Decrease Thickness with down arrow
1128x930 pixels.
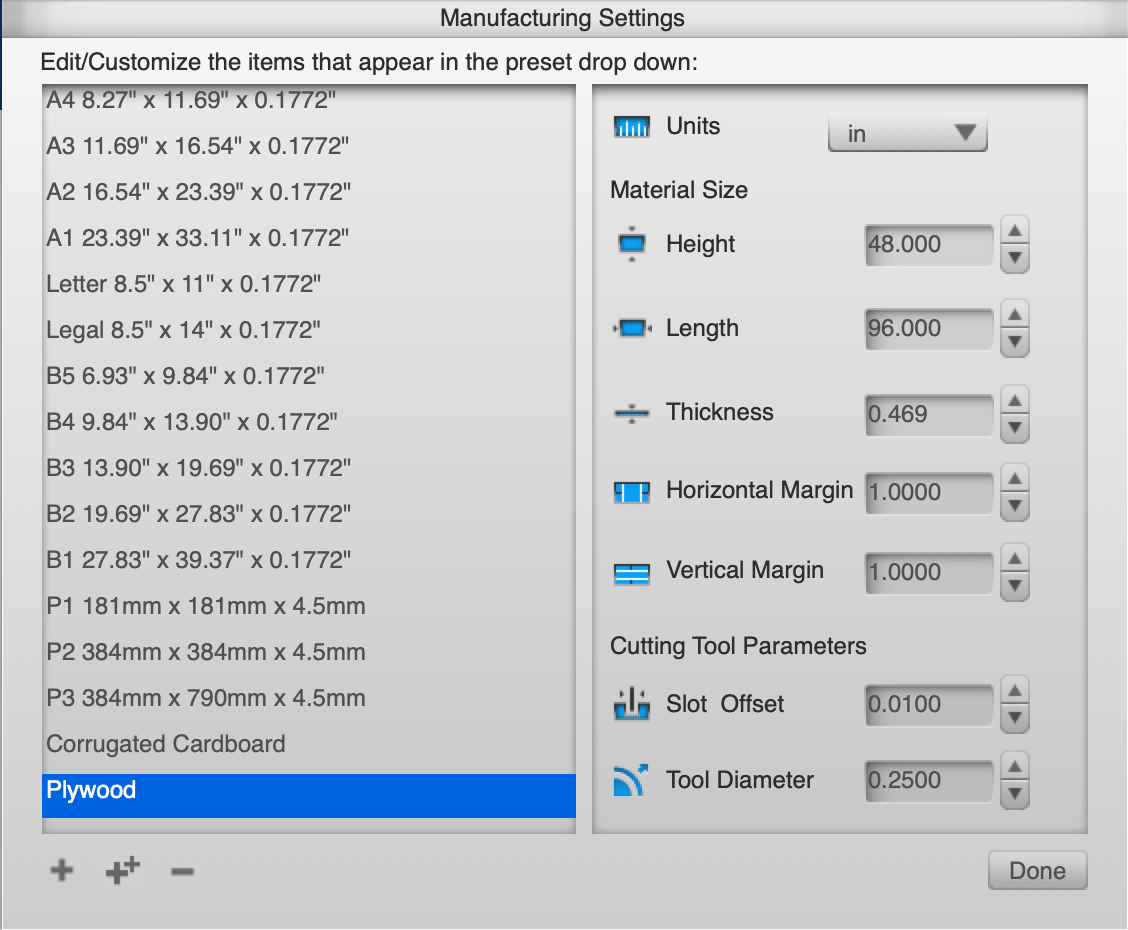[x=1014, y=428]
